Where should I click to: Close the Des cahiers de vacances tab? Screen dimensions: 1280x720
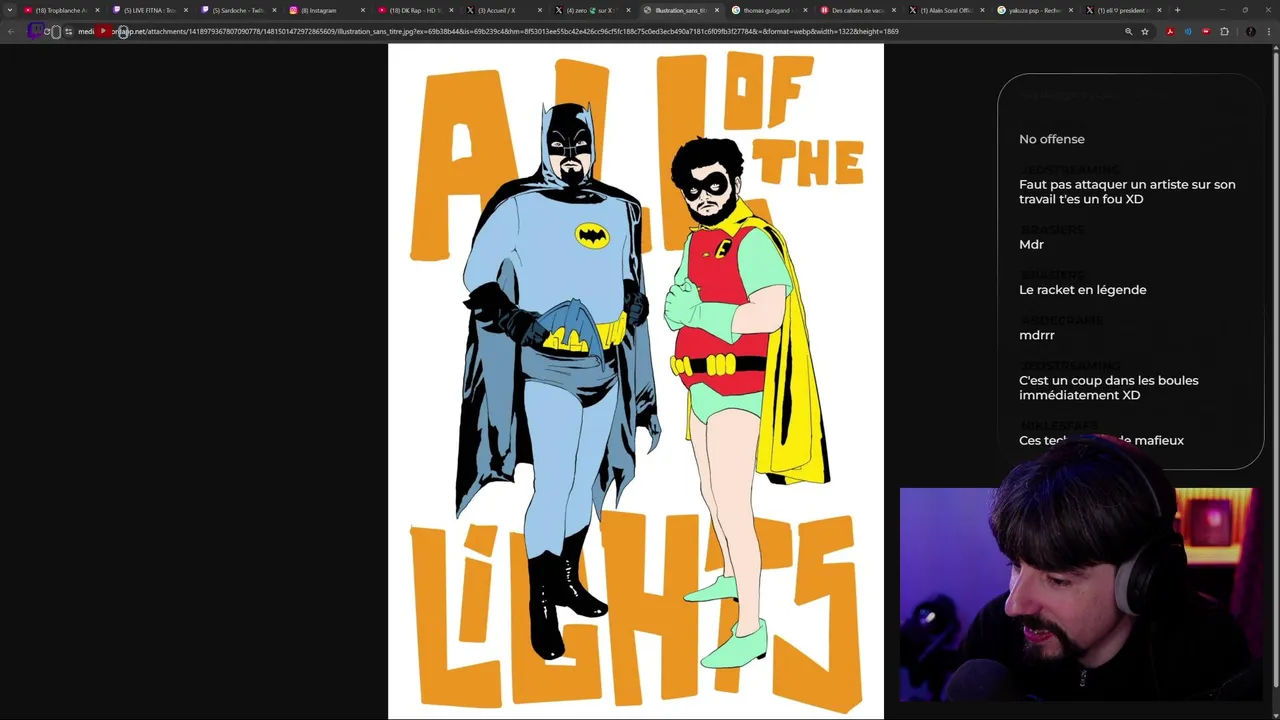(x=893, y=10)
